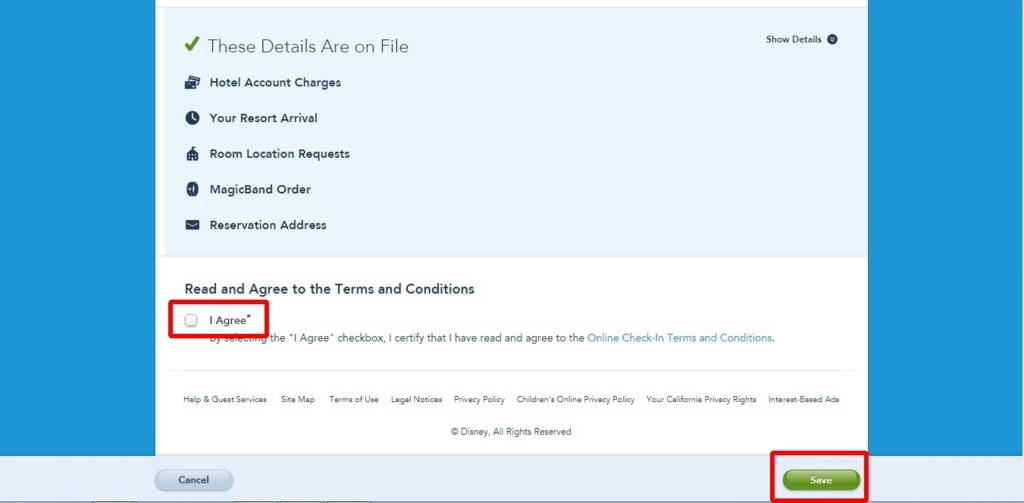Open the Privacy Policy footer link
Viewport: 1024px width, 503px height.
tap(479, 399)
